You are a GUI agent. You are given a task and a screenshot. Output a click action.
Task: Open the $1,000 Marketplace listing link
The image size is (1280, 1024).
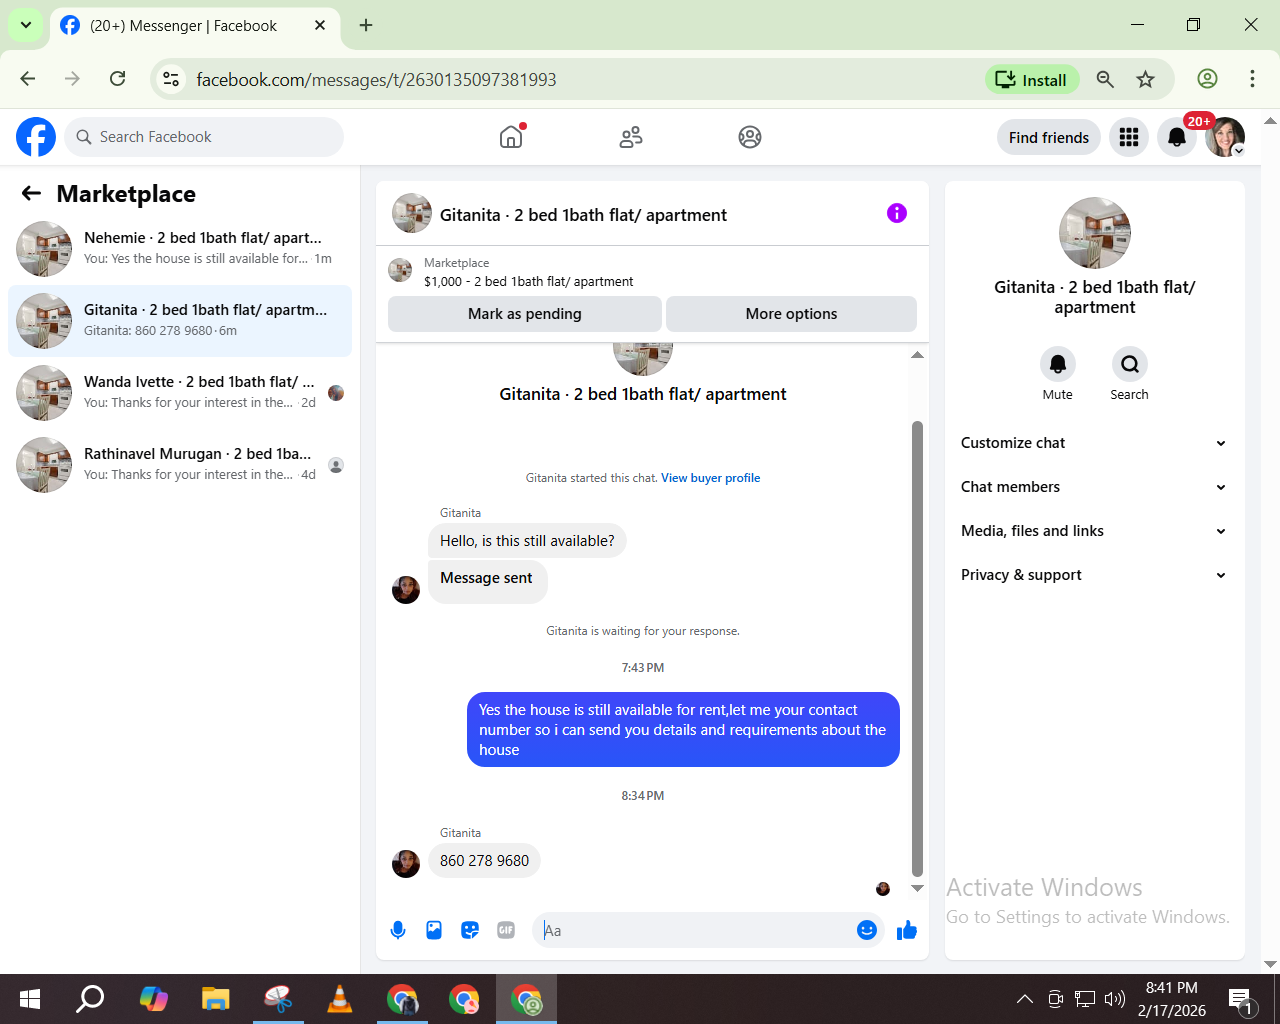click(x=529, y=281)
